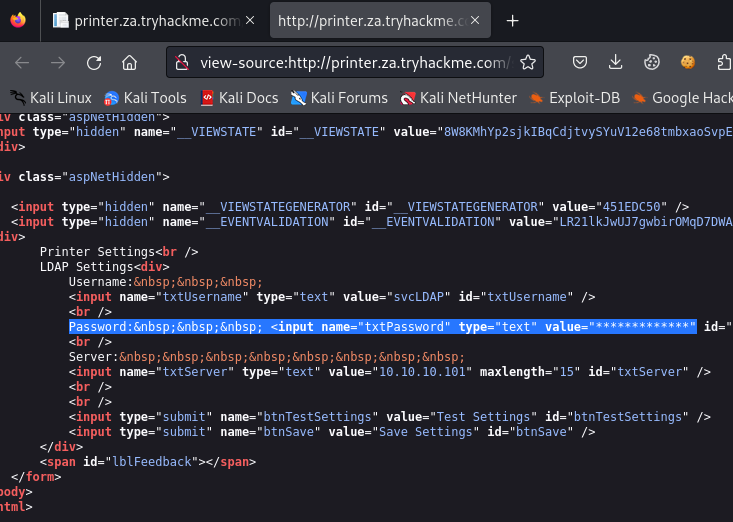The width and height of the screenshot is (733, 522).
Task: Open Kali Forums bookmark
Action: (x=339, y=98)
